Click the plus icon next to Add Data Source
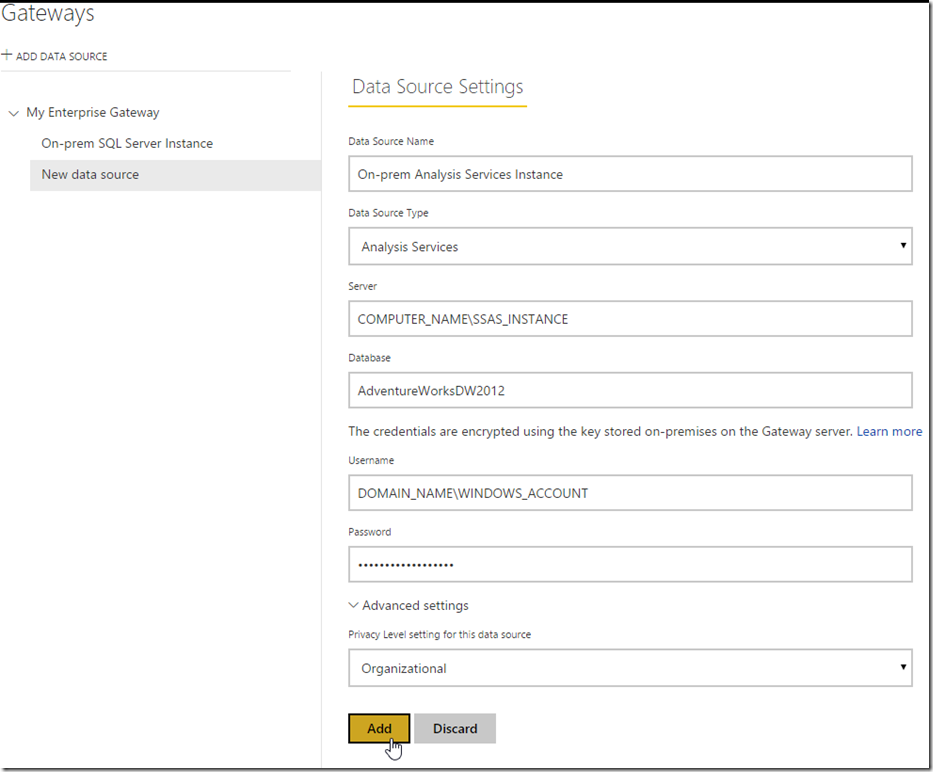The width and height of the screenshot is (933, 772). [7, 55]
